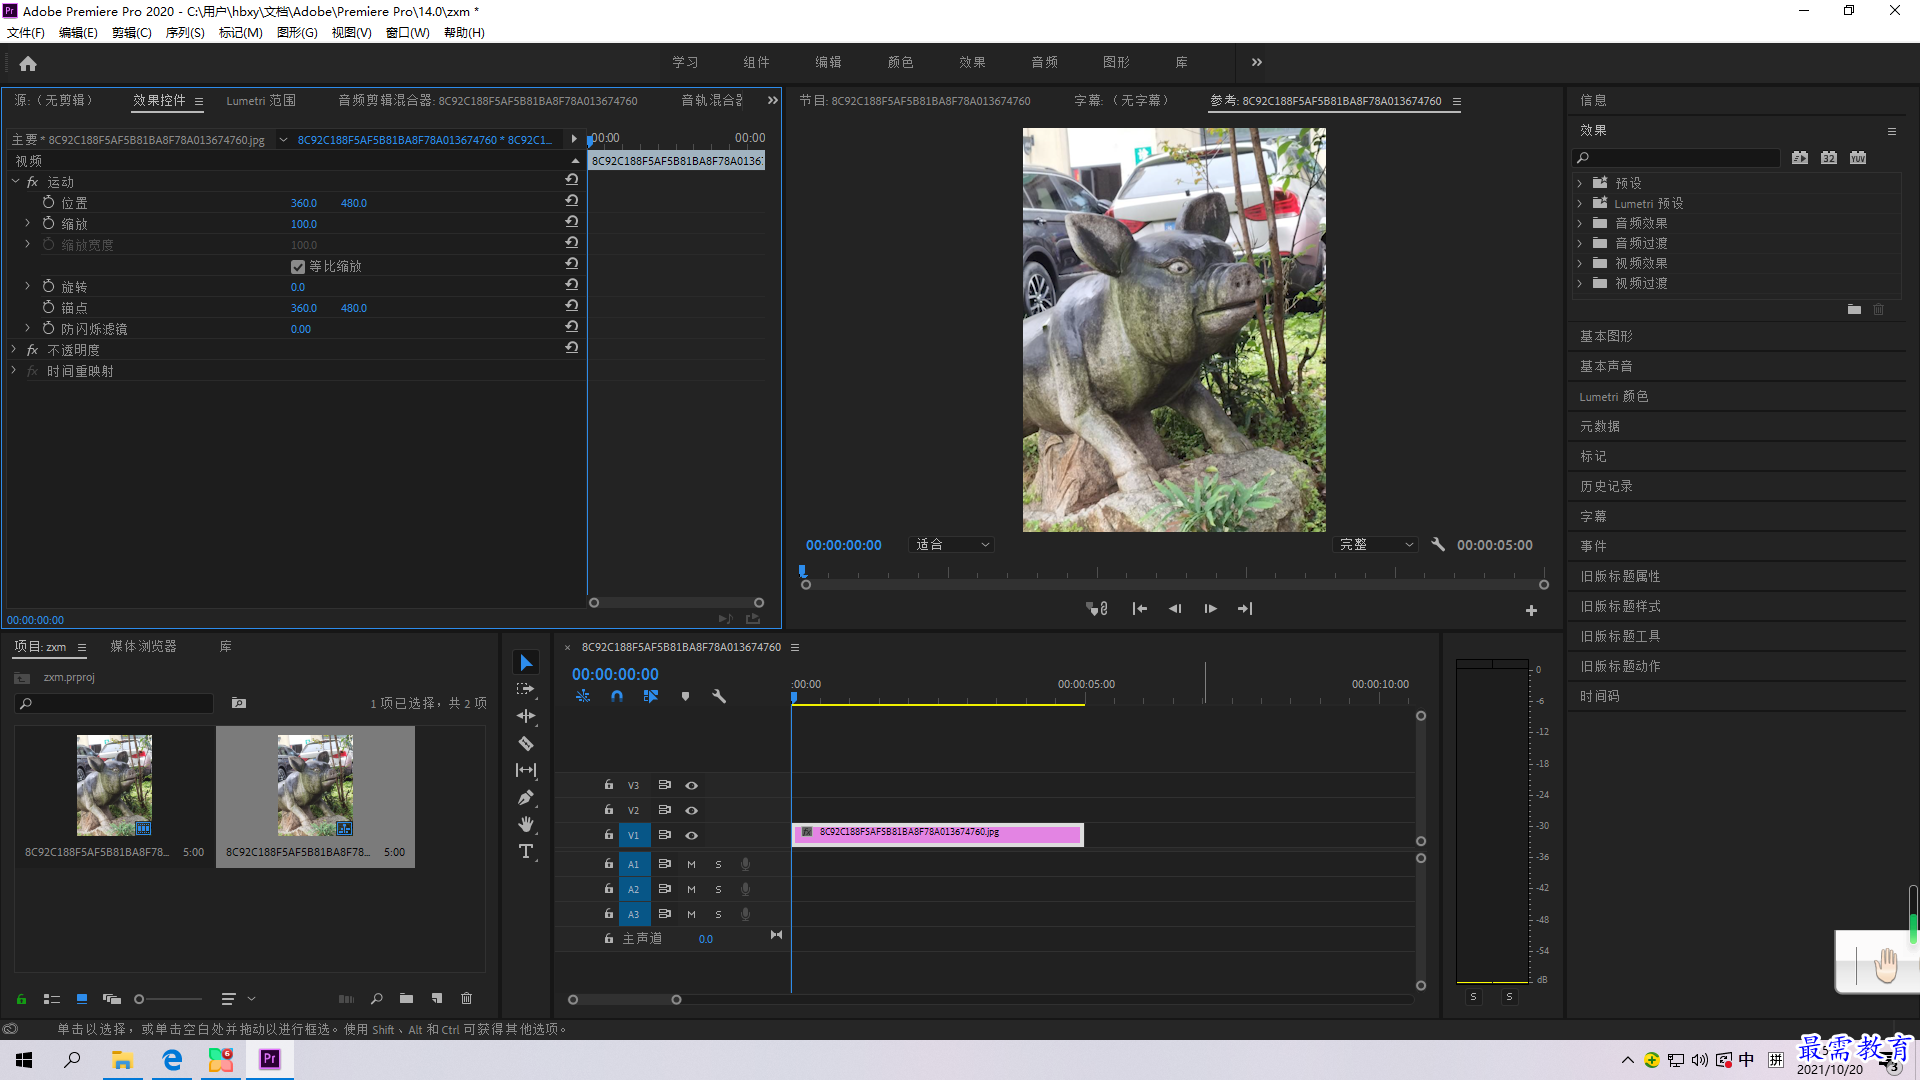Toggle snap in timeline (magnet icon)
The height and width of the screenshot is (1080, 1920).
(x=617, y=696)
